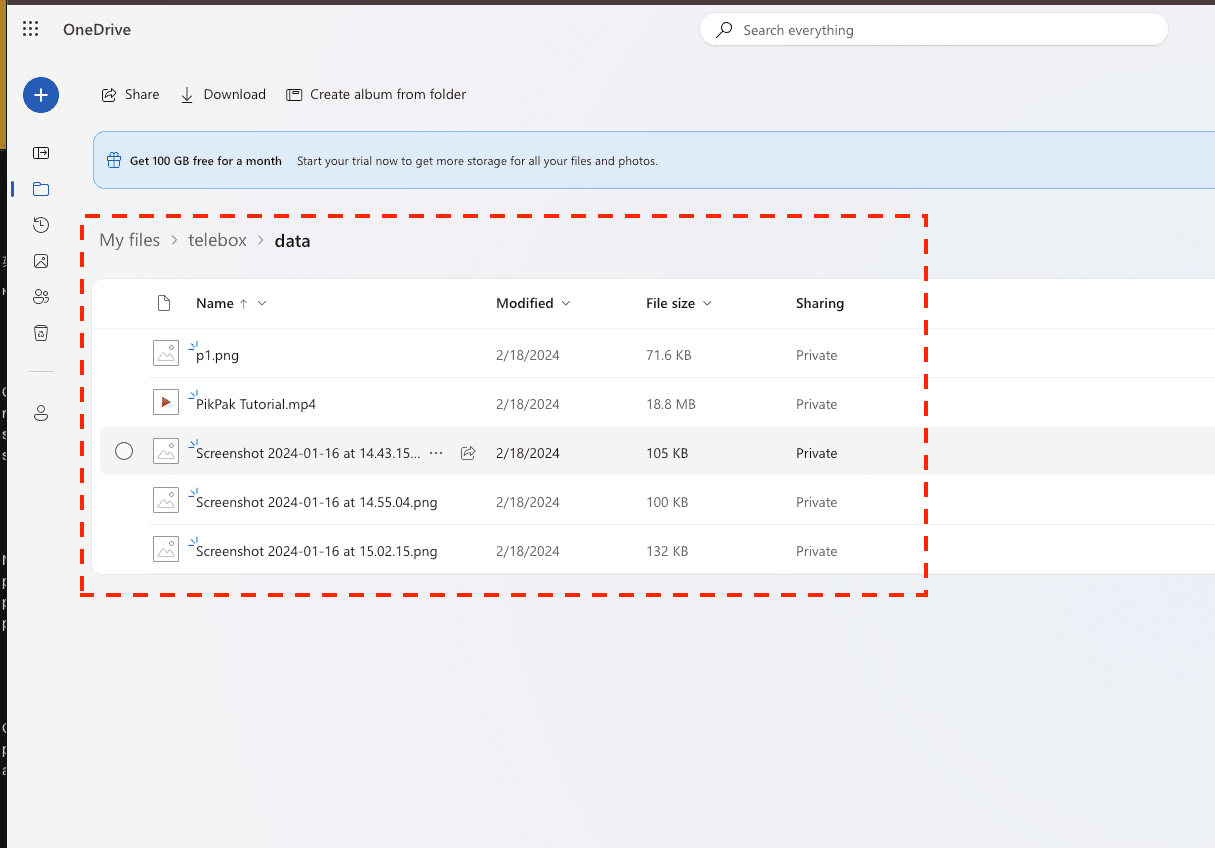Open Screenshot 2024-01-16 at 15.02.15.png

pyautogui.click(x=317, y=551)
